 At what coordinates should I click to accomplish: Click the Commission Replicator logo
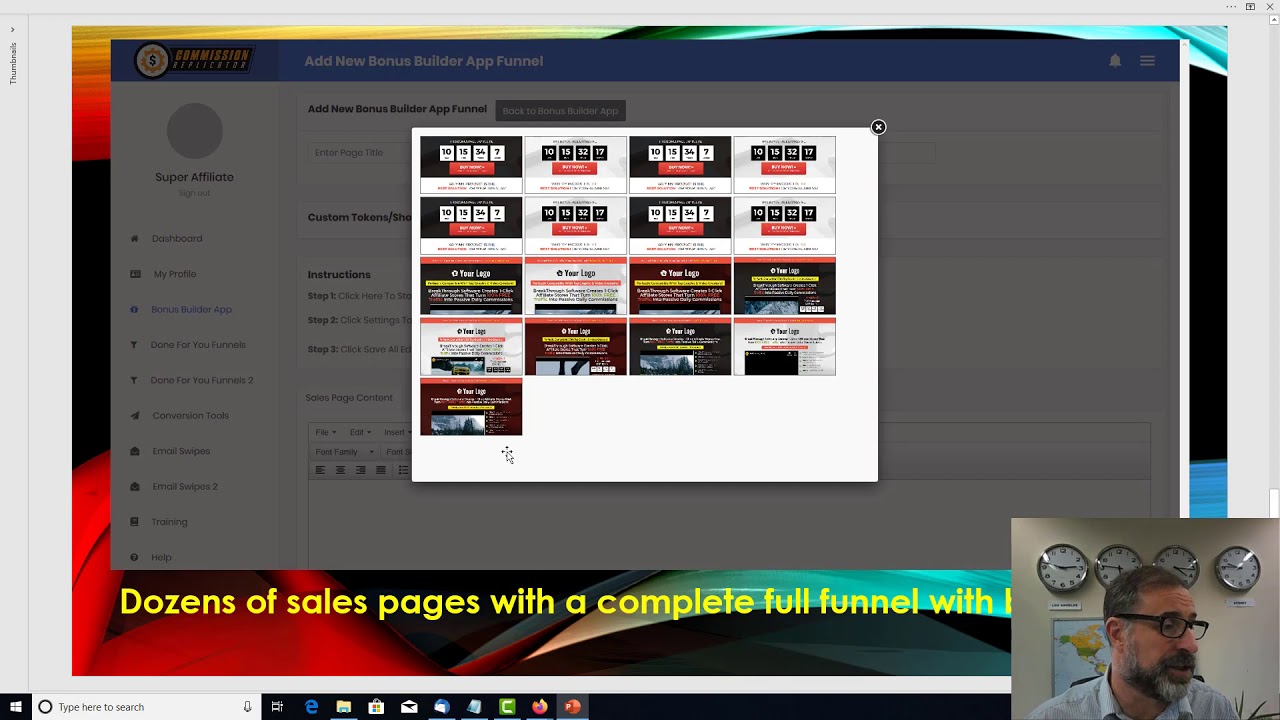[194, 61]
